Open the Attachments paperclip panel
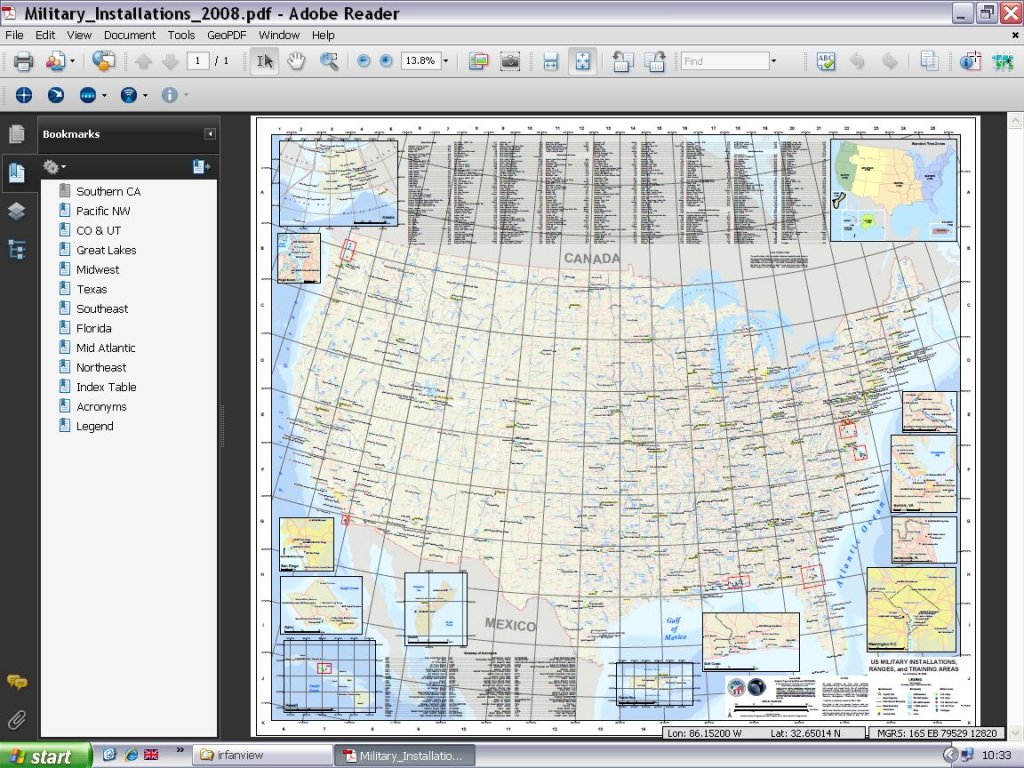1024x768 pixels. (16, 719)
